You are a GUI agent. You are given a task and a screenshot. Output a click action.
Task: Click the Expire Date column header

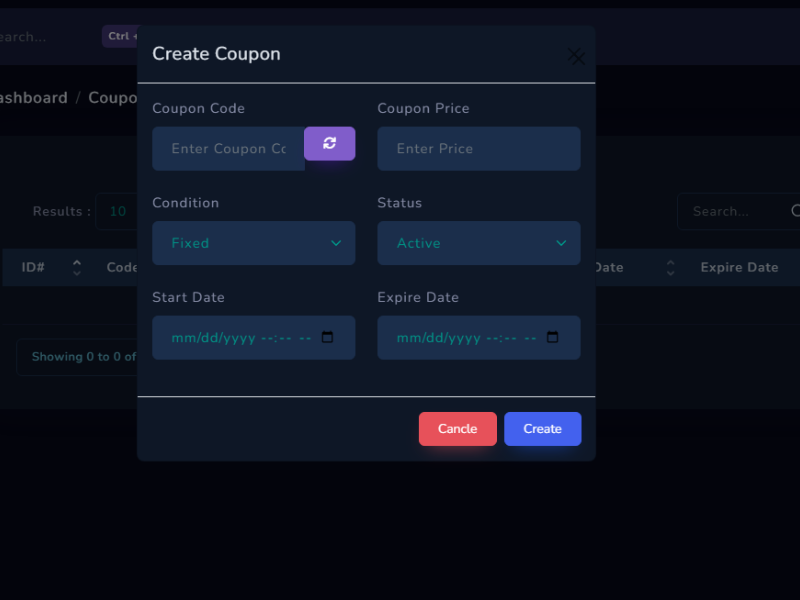(739, 268)
